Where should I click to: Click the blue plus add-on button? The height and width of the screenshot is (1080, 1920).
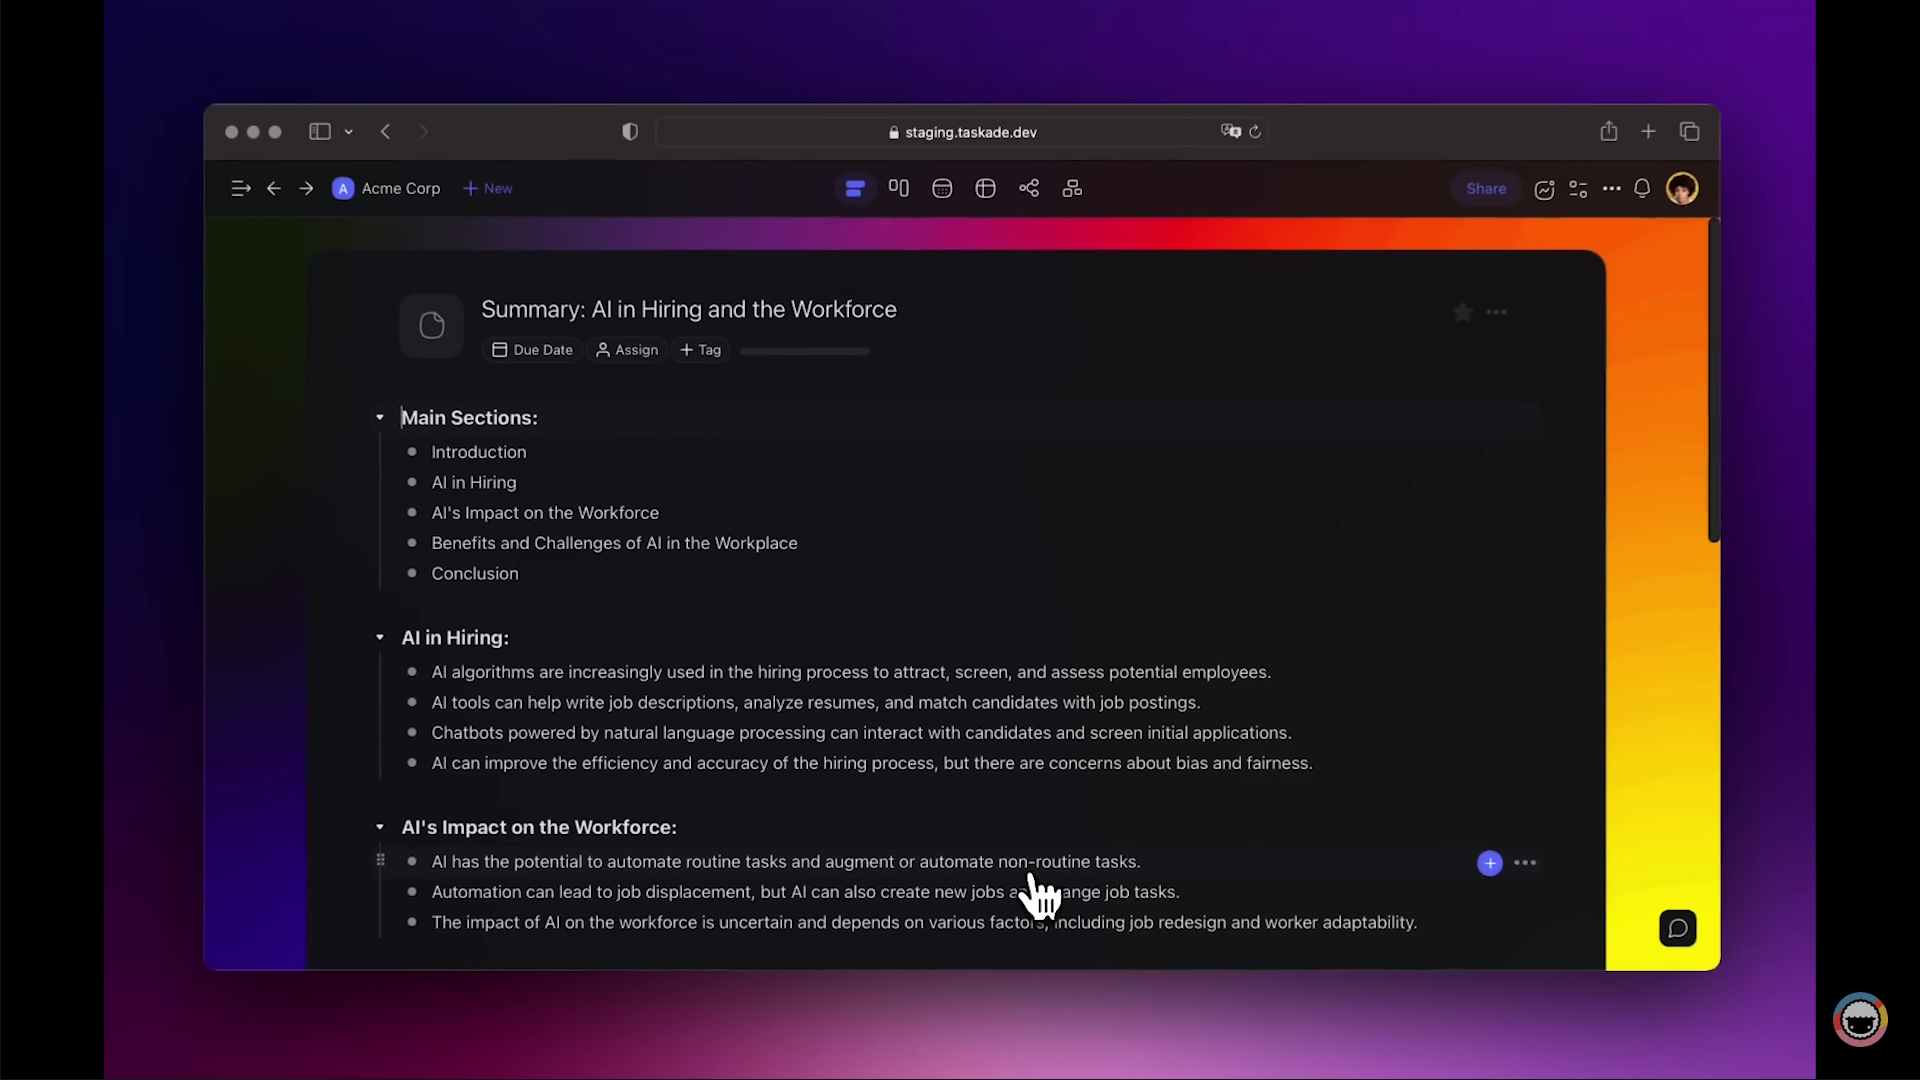1489,862
